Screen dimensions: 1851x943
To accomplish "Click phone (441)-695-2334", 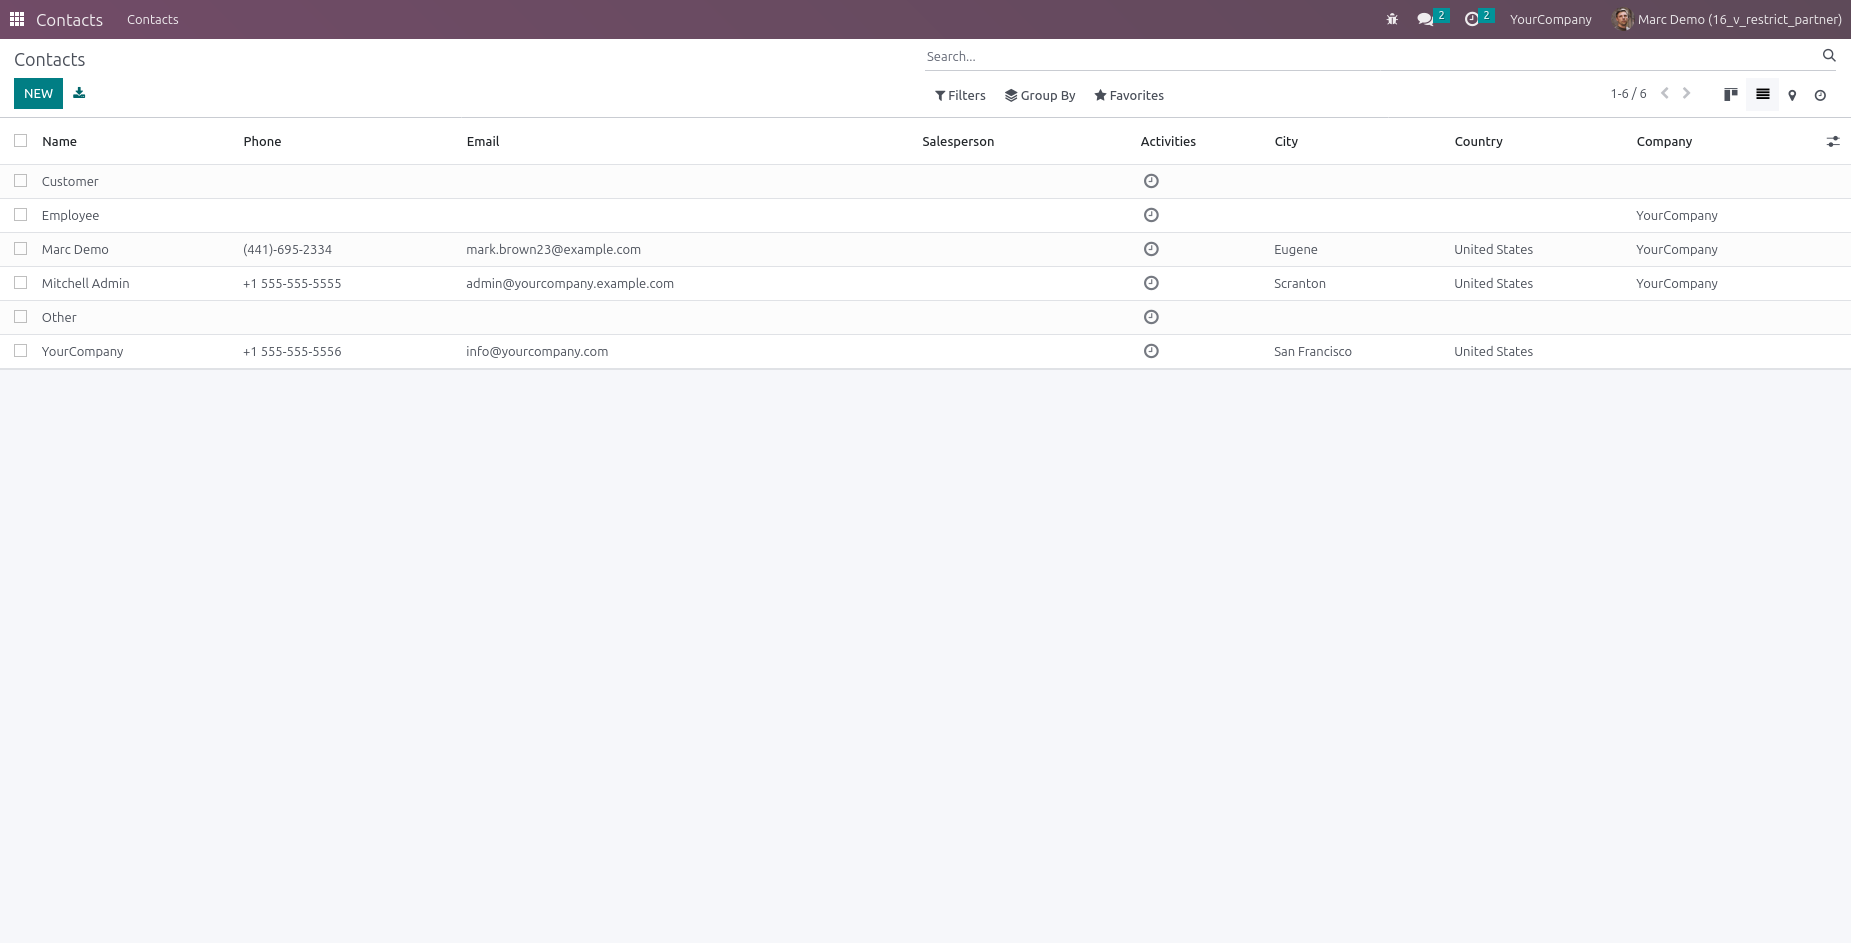I will 287,249.
